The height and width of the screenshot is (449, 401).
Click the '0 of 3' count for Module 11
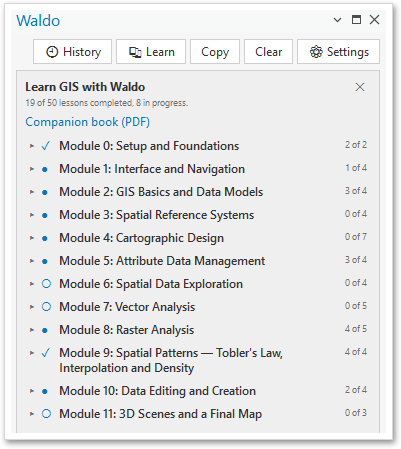(356, 413)
